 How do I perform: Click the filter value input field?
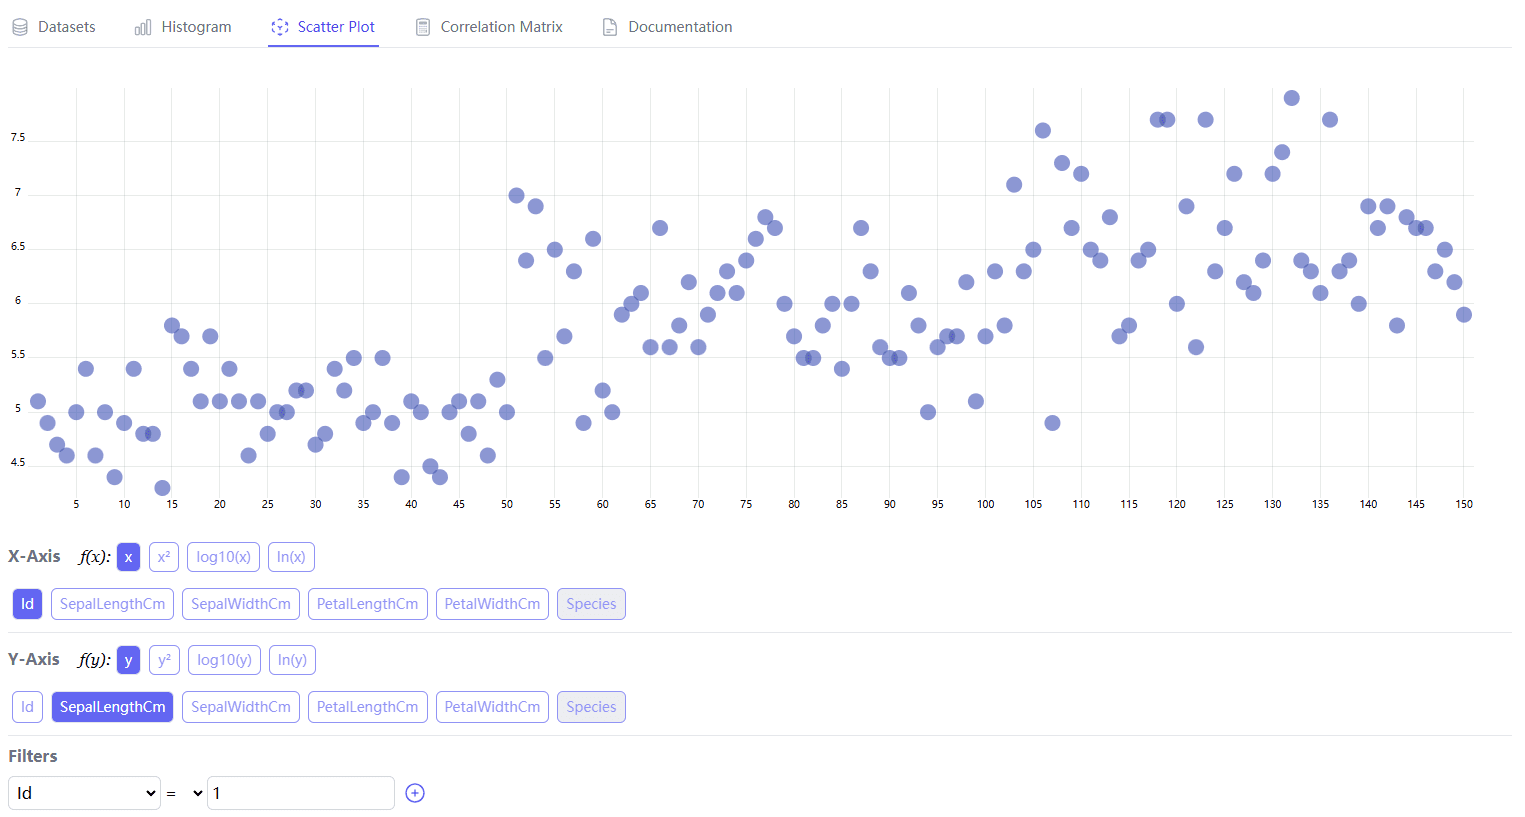click(301, 793)
